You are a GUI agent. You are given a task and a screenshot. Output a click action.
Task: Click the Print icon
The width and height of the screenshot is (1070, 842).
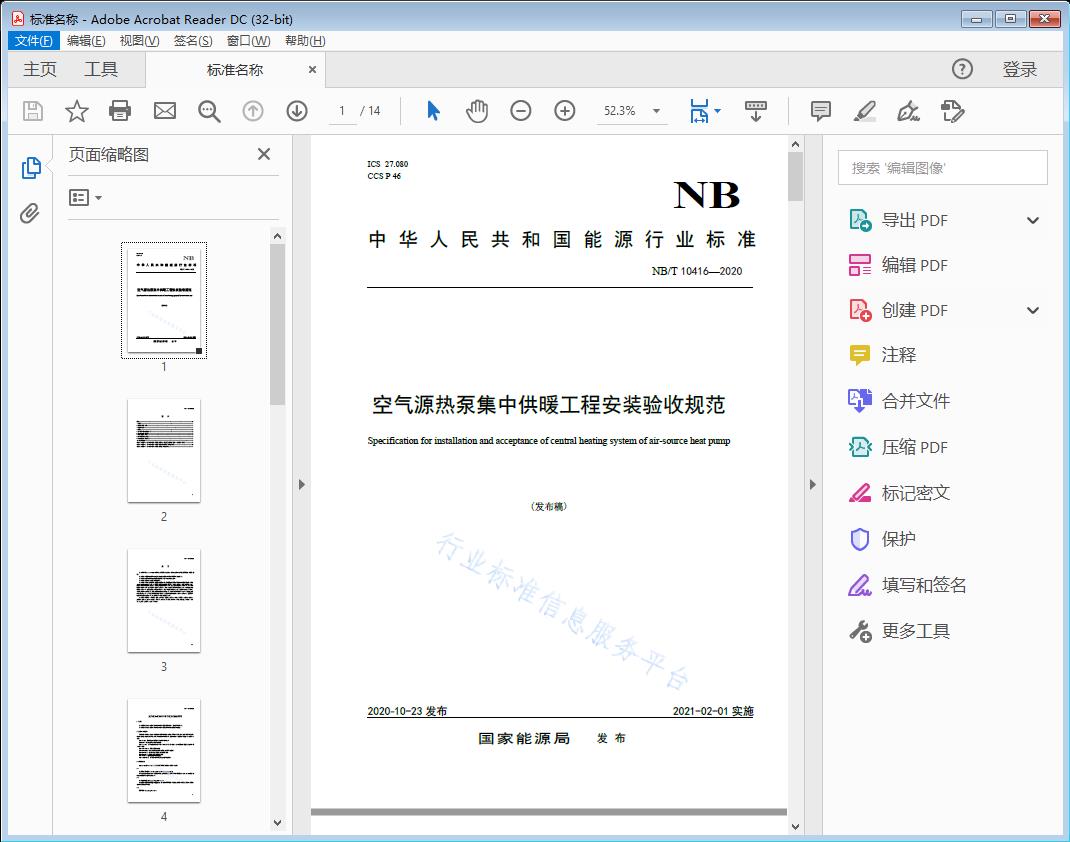pos(120,111)
